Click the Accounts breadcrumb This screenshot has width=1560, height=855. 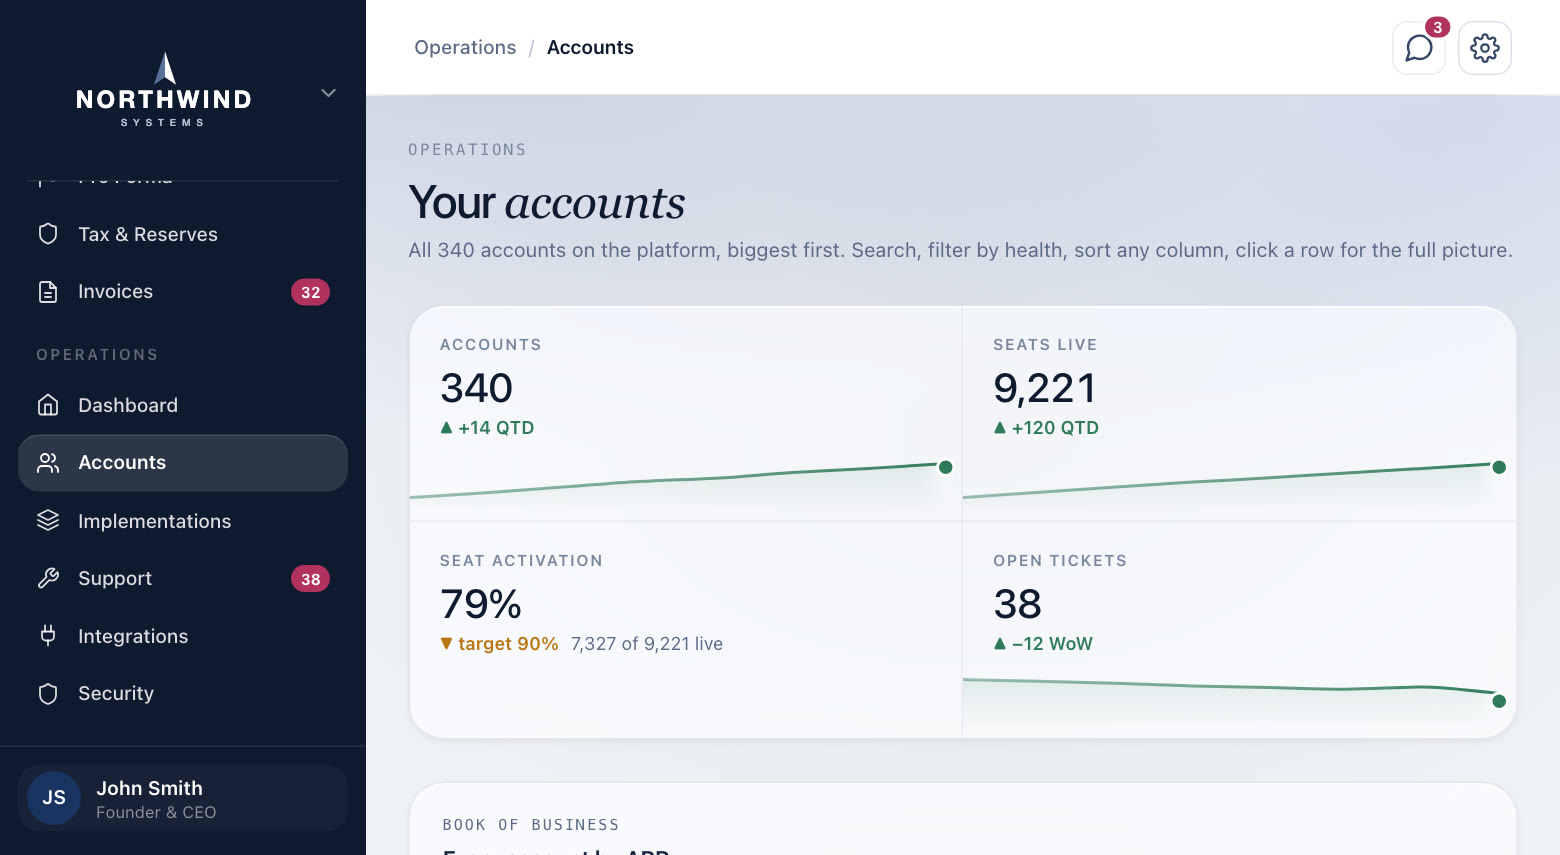click(x=590, y=48)
